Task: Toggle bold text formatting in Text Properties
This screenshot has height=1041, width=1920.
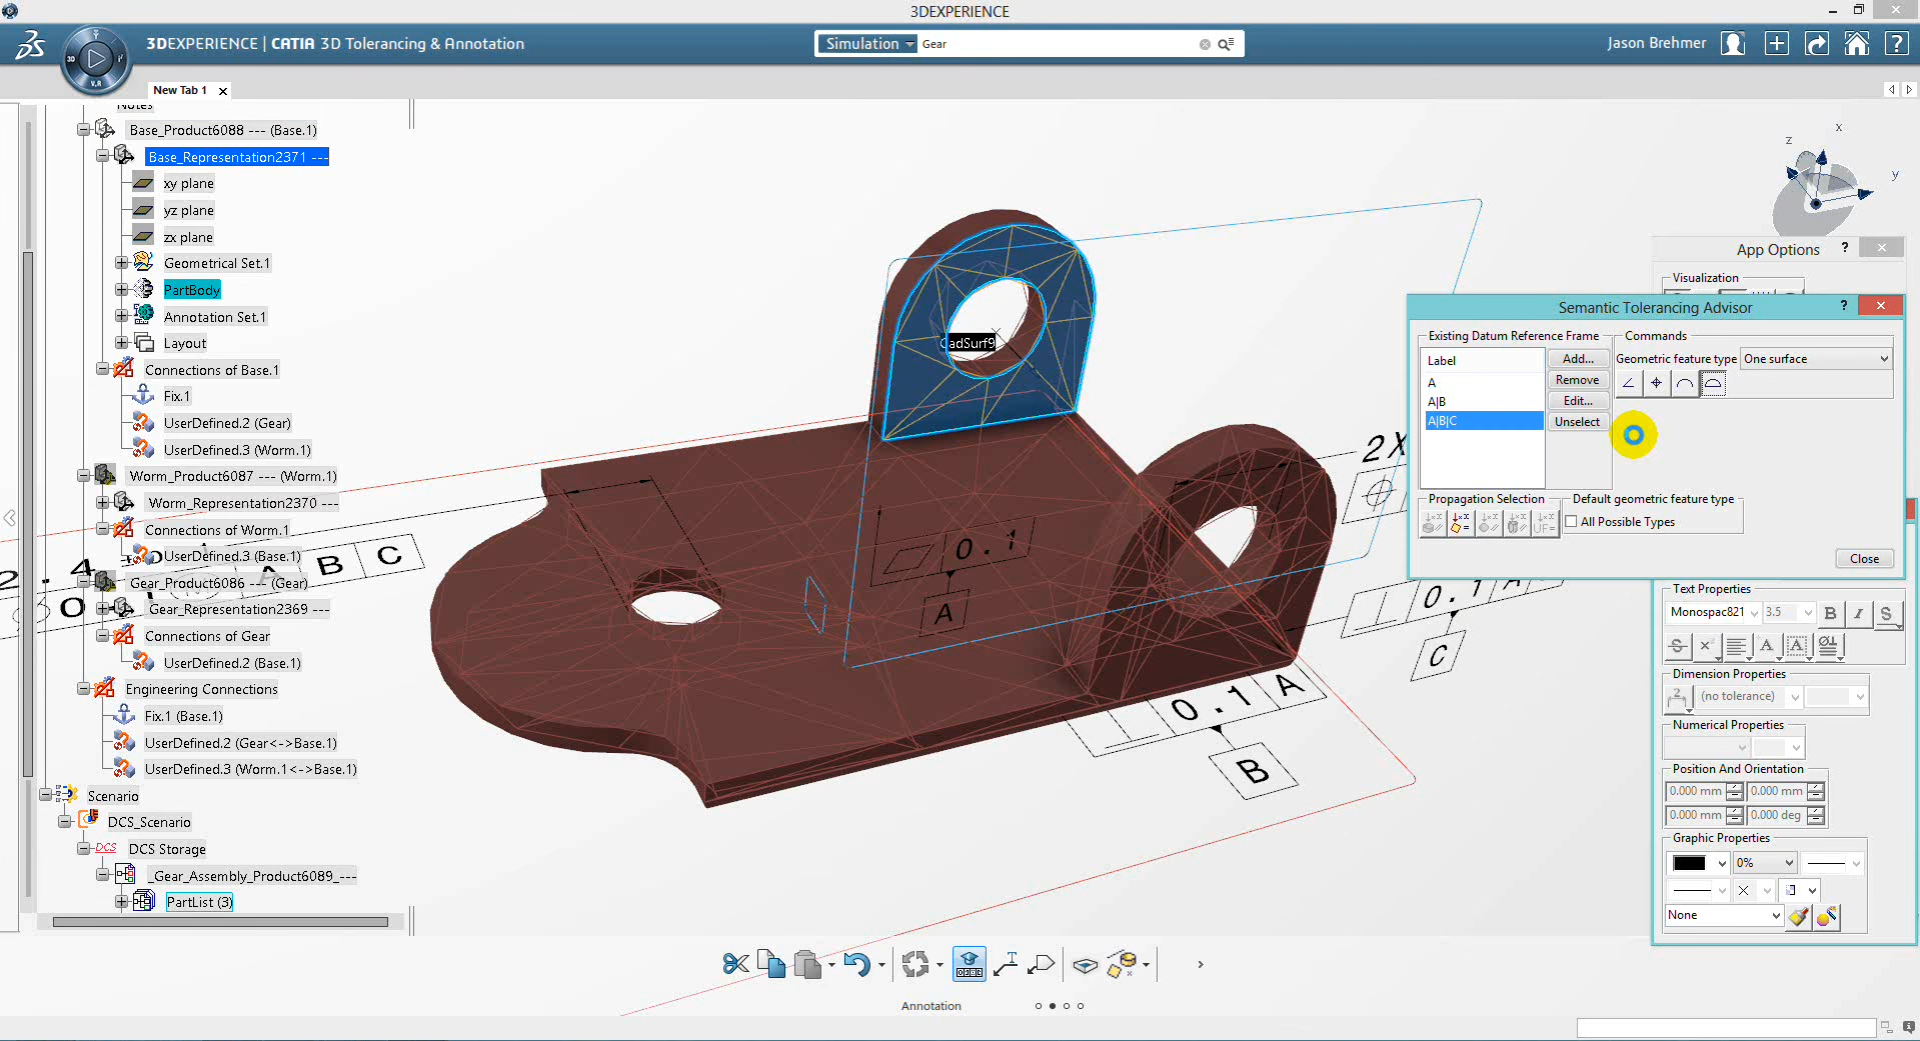Action: pyautogui.click(x=1829, y=613)
